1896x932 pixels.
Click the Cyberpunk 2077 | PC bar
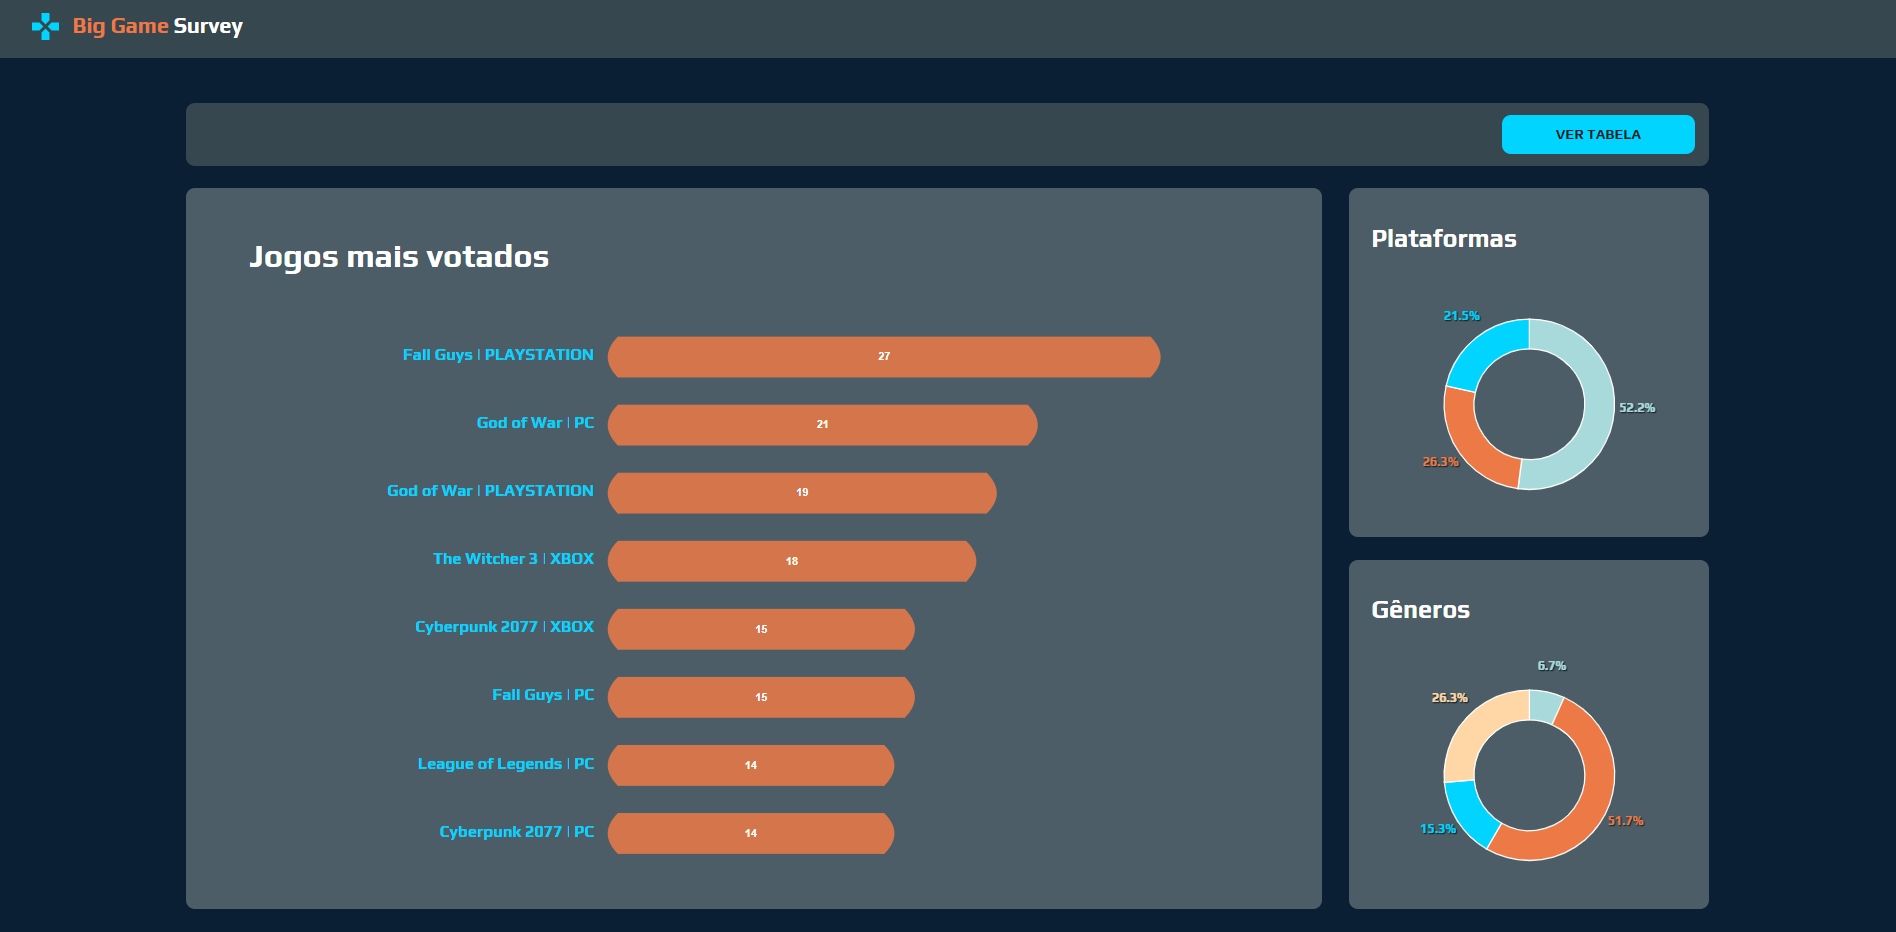(751, 833)
